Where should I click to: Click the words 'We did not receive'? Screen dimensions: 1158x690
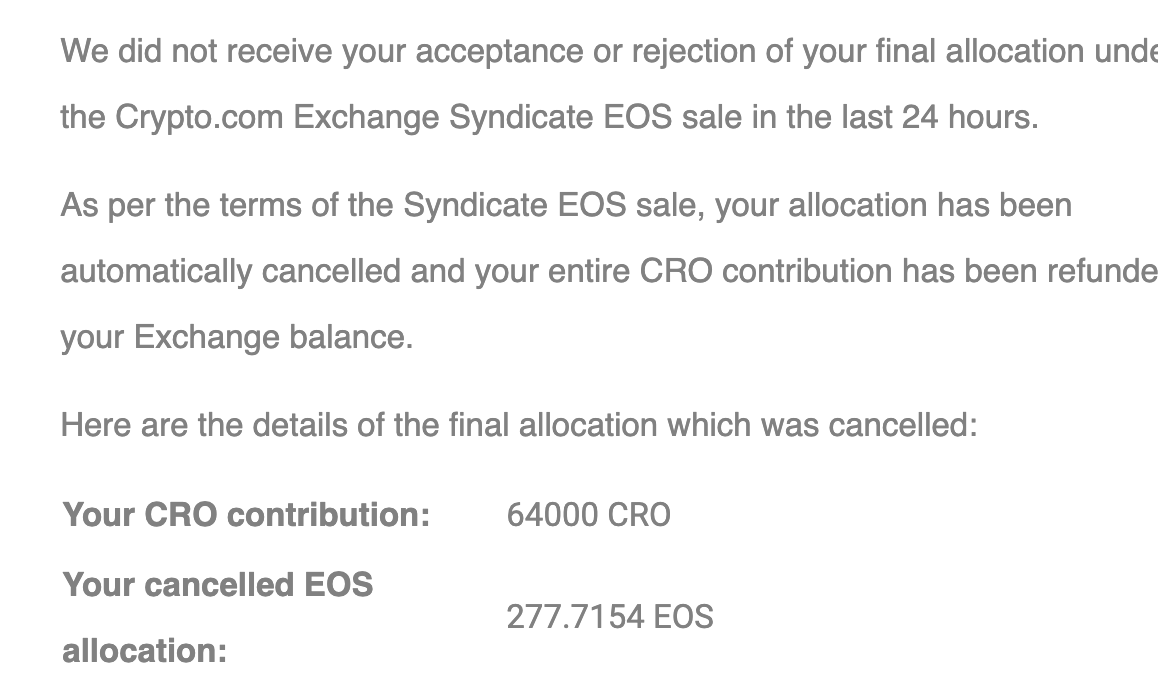point(196,52)
